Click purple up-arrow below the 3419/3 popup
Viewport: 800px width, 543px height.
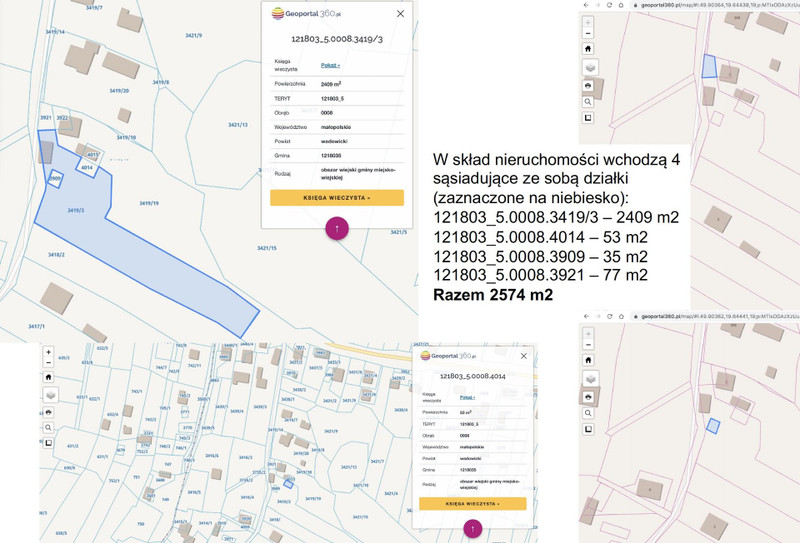(x=337, y=228)
